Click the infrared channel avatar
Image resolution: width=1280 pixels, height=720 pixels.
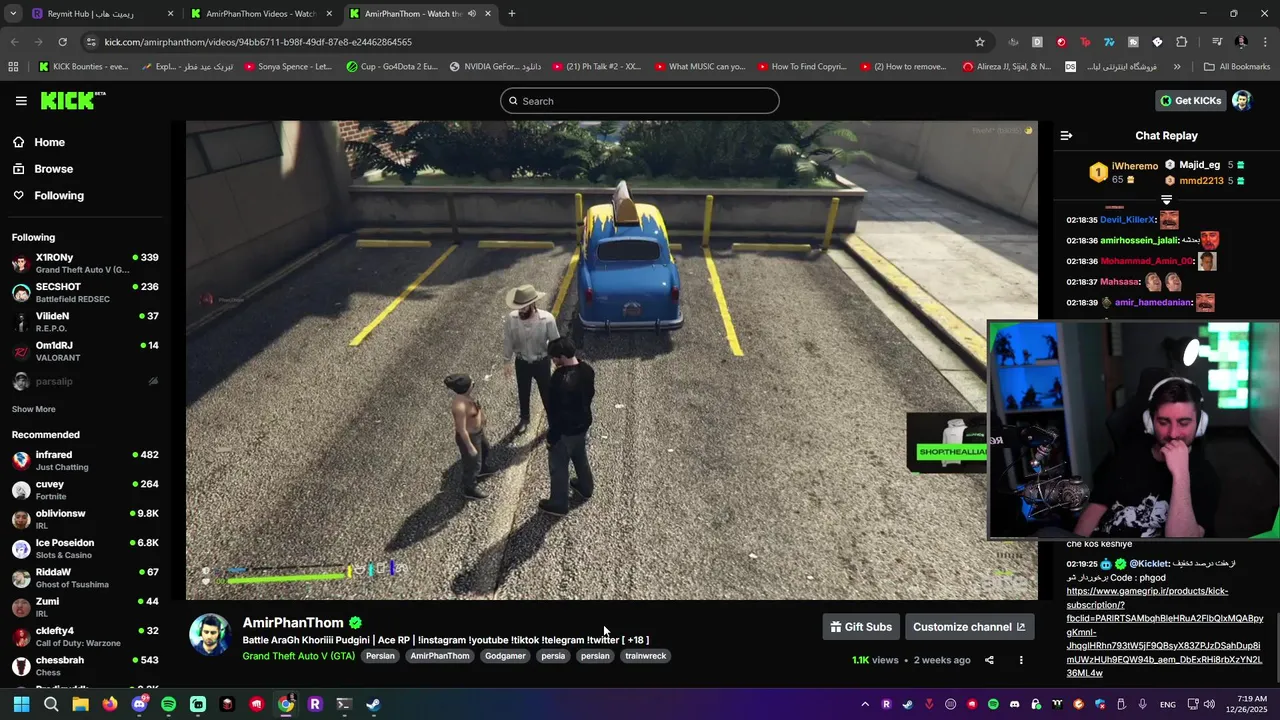click(x=21, y=460)
